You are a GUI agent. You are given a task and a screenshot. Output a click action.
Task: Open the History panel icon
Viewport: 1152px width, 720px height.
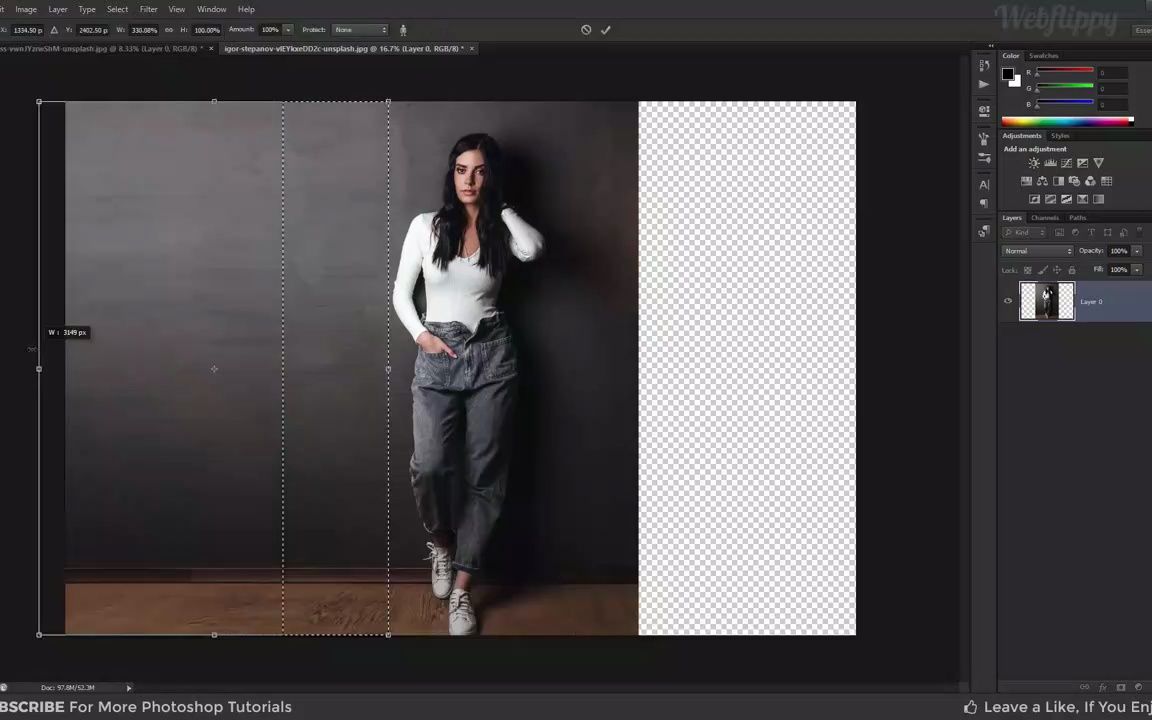click(984, 65)
